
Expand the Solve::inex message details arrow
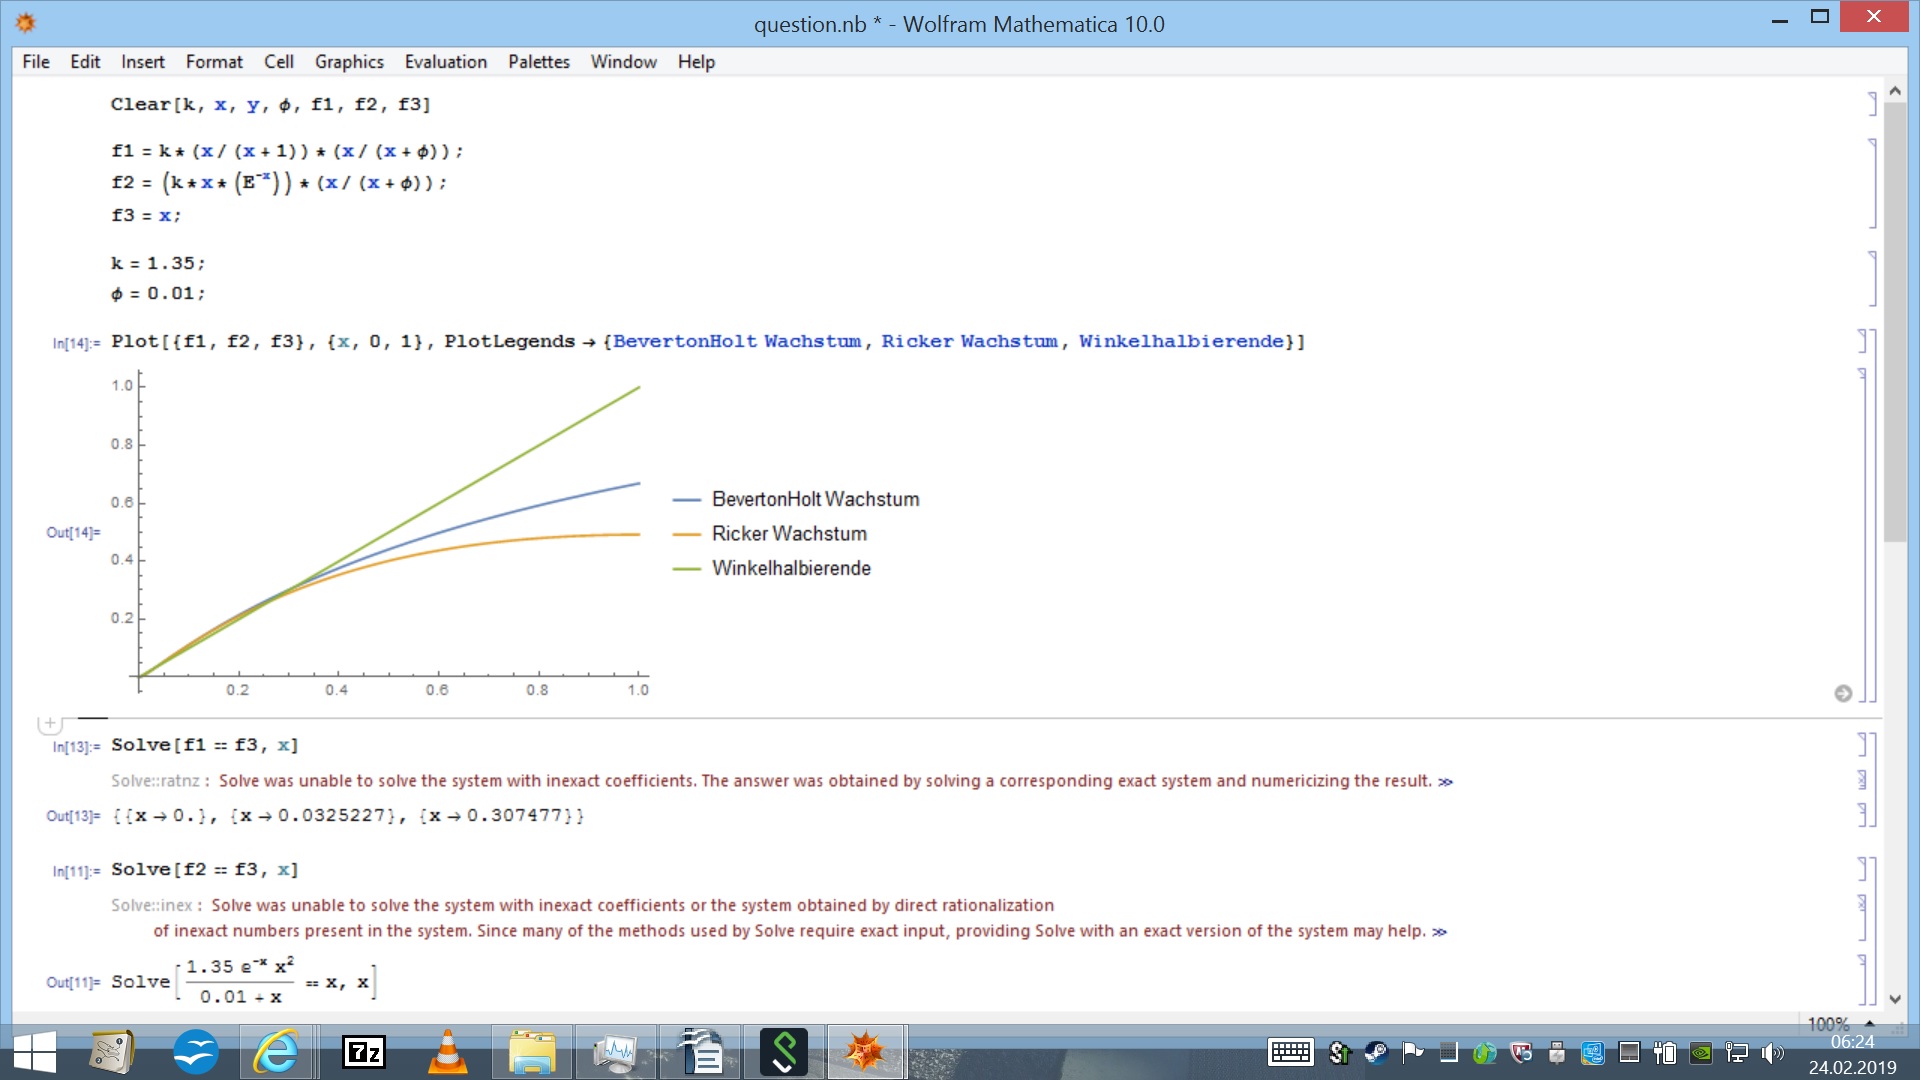tap(1439, 932)
